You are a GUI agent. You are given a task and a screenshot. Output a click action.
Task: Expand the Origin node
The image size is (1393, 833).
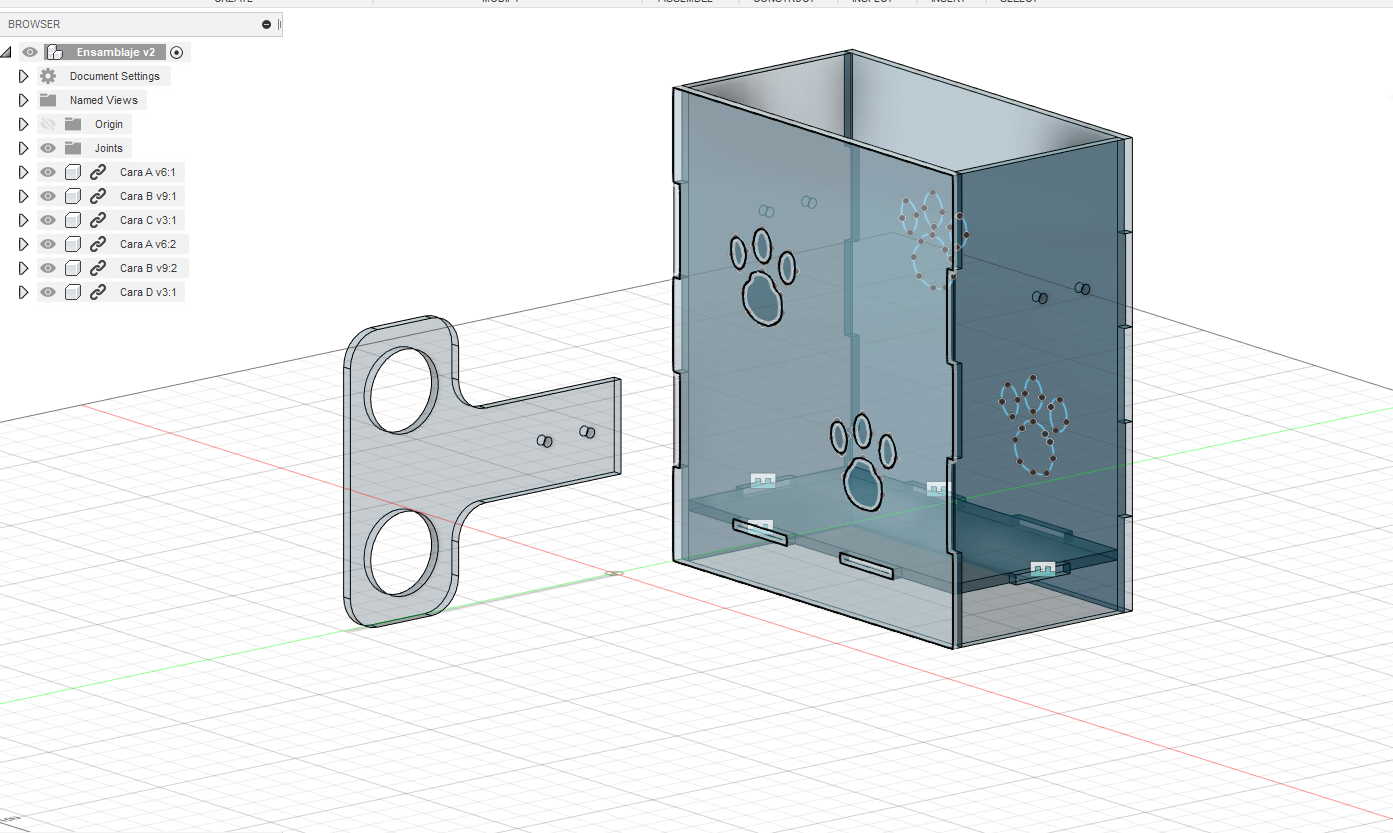[24, 124]
